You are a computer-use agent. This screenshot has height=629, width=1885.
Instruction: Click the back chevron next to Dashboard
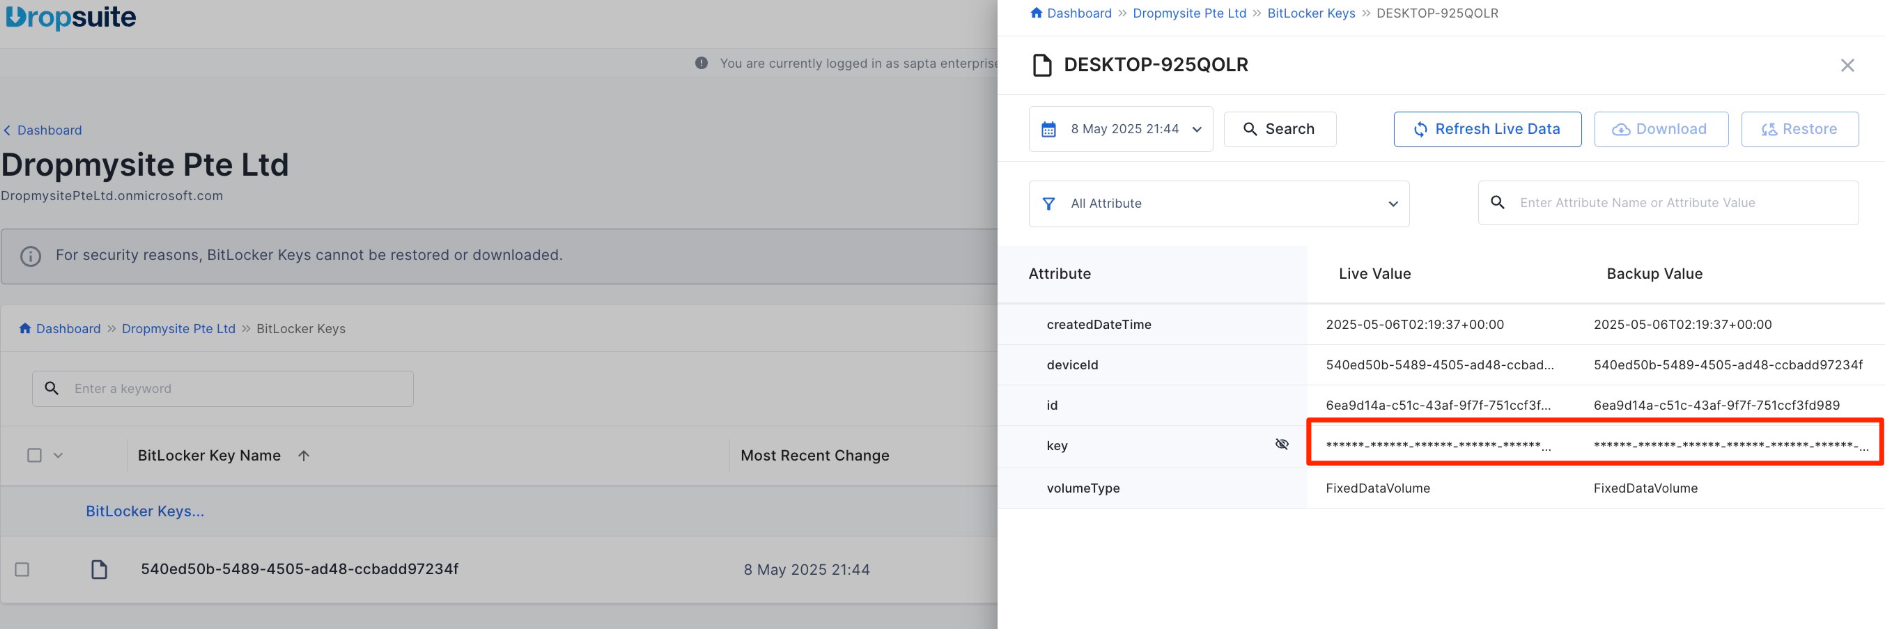(7, 130)
